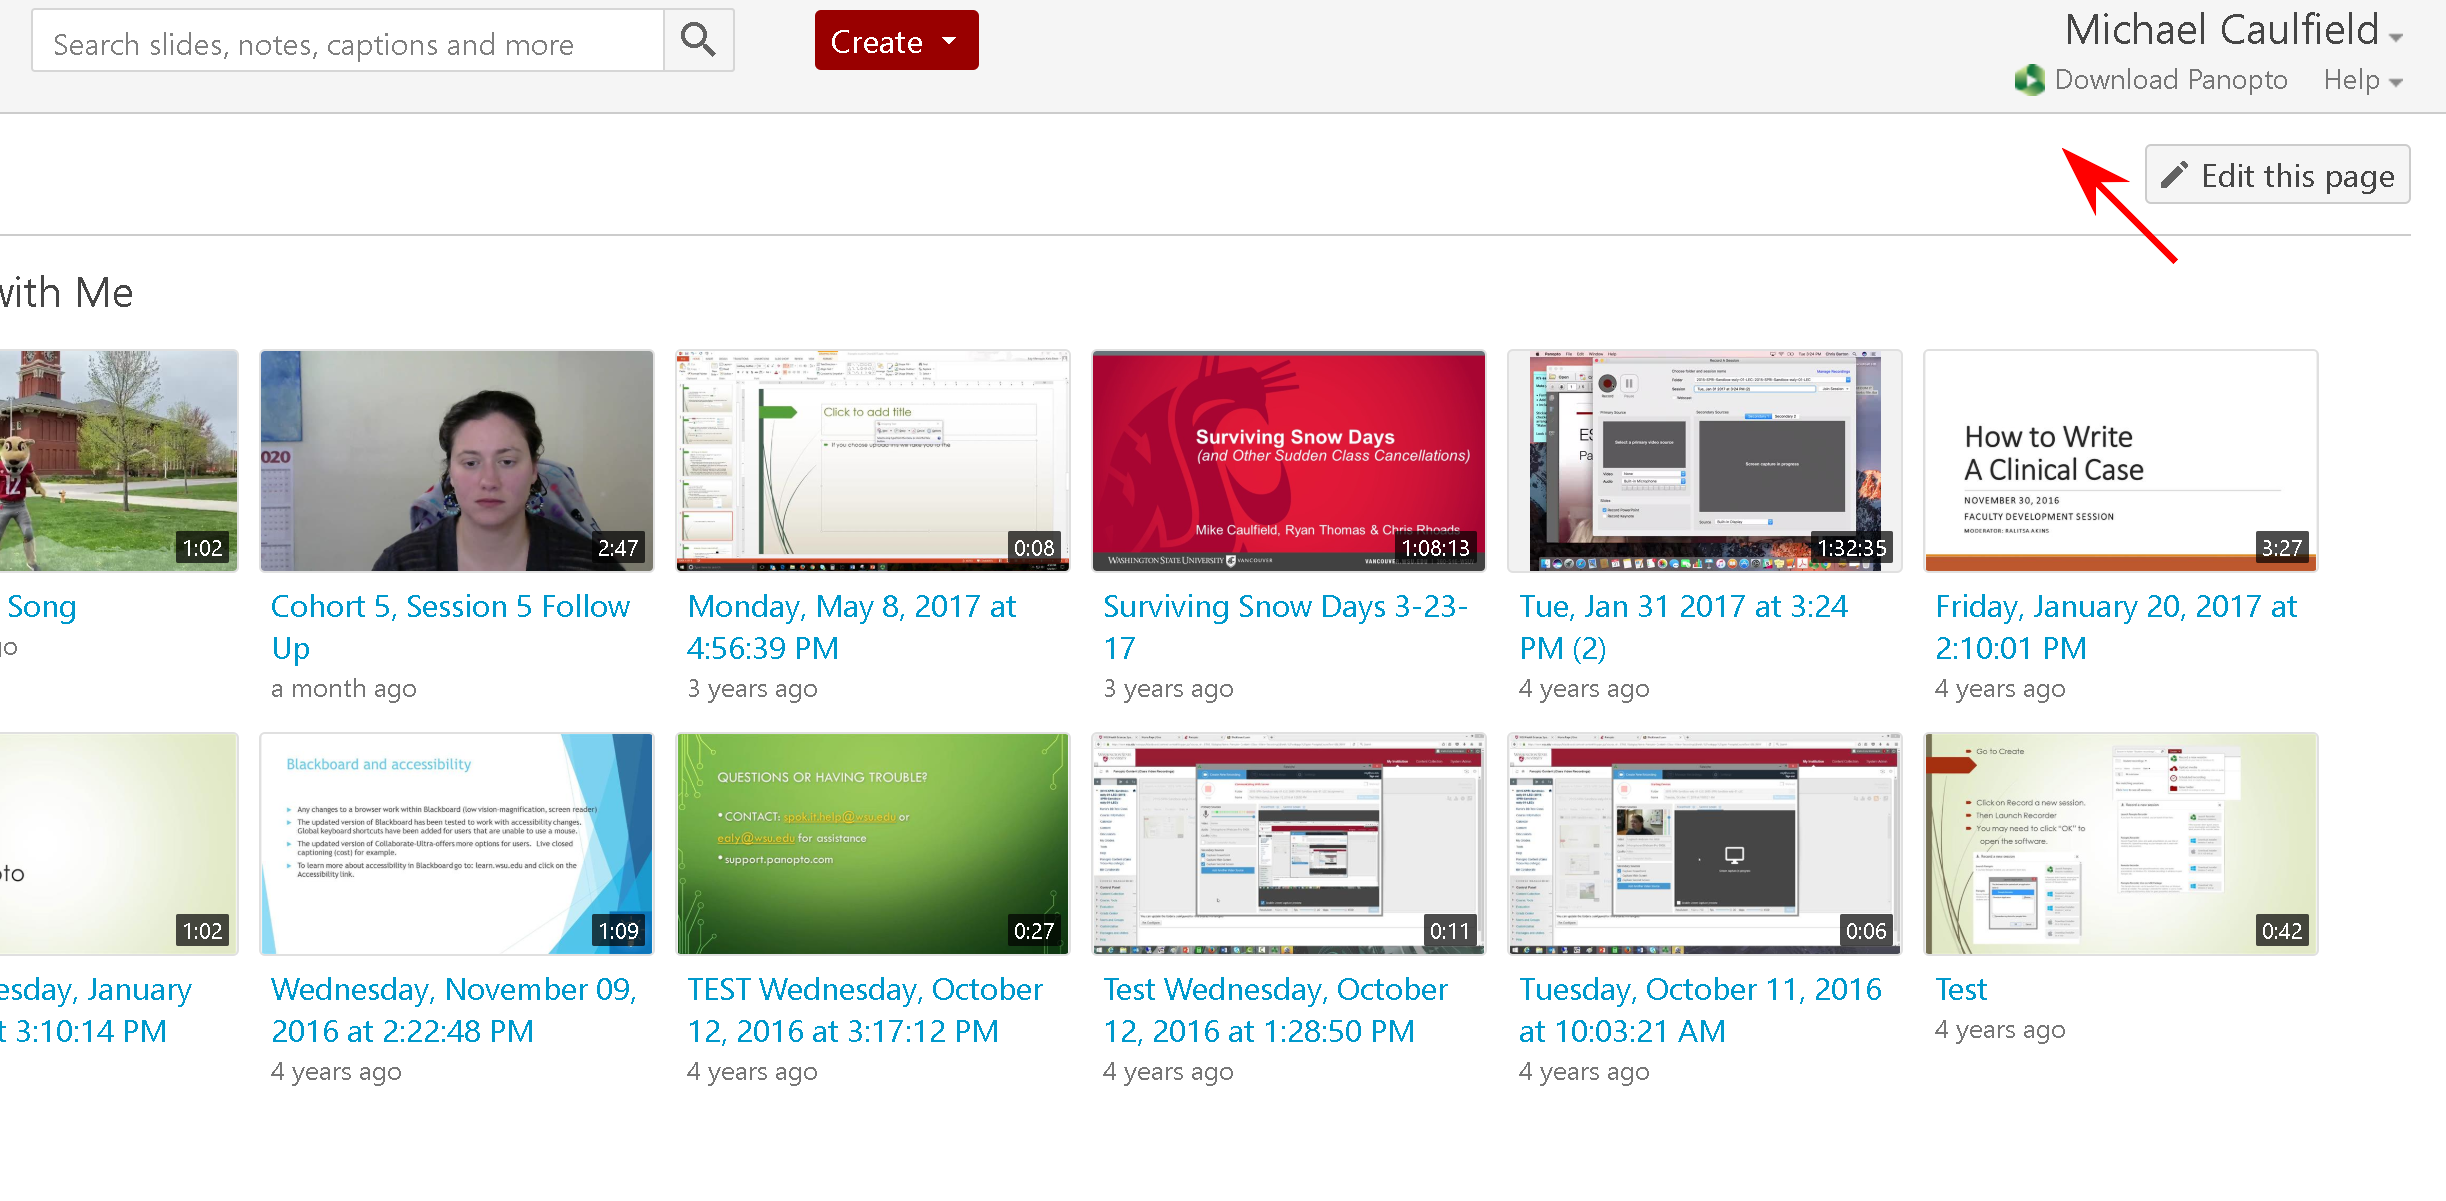Viewport: 2446px width, 1201px height.
Task: Click the Panopto download logo icon
Action: point(2029,80)
